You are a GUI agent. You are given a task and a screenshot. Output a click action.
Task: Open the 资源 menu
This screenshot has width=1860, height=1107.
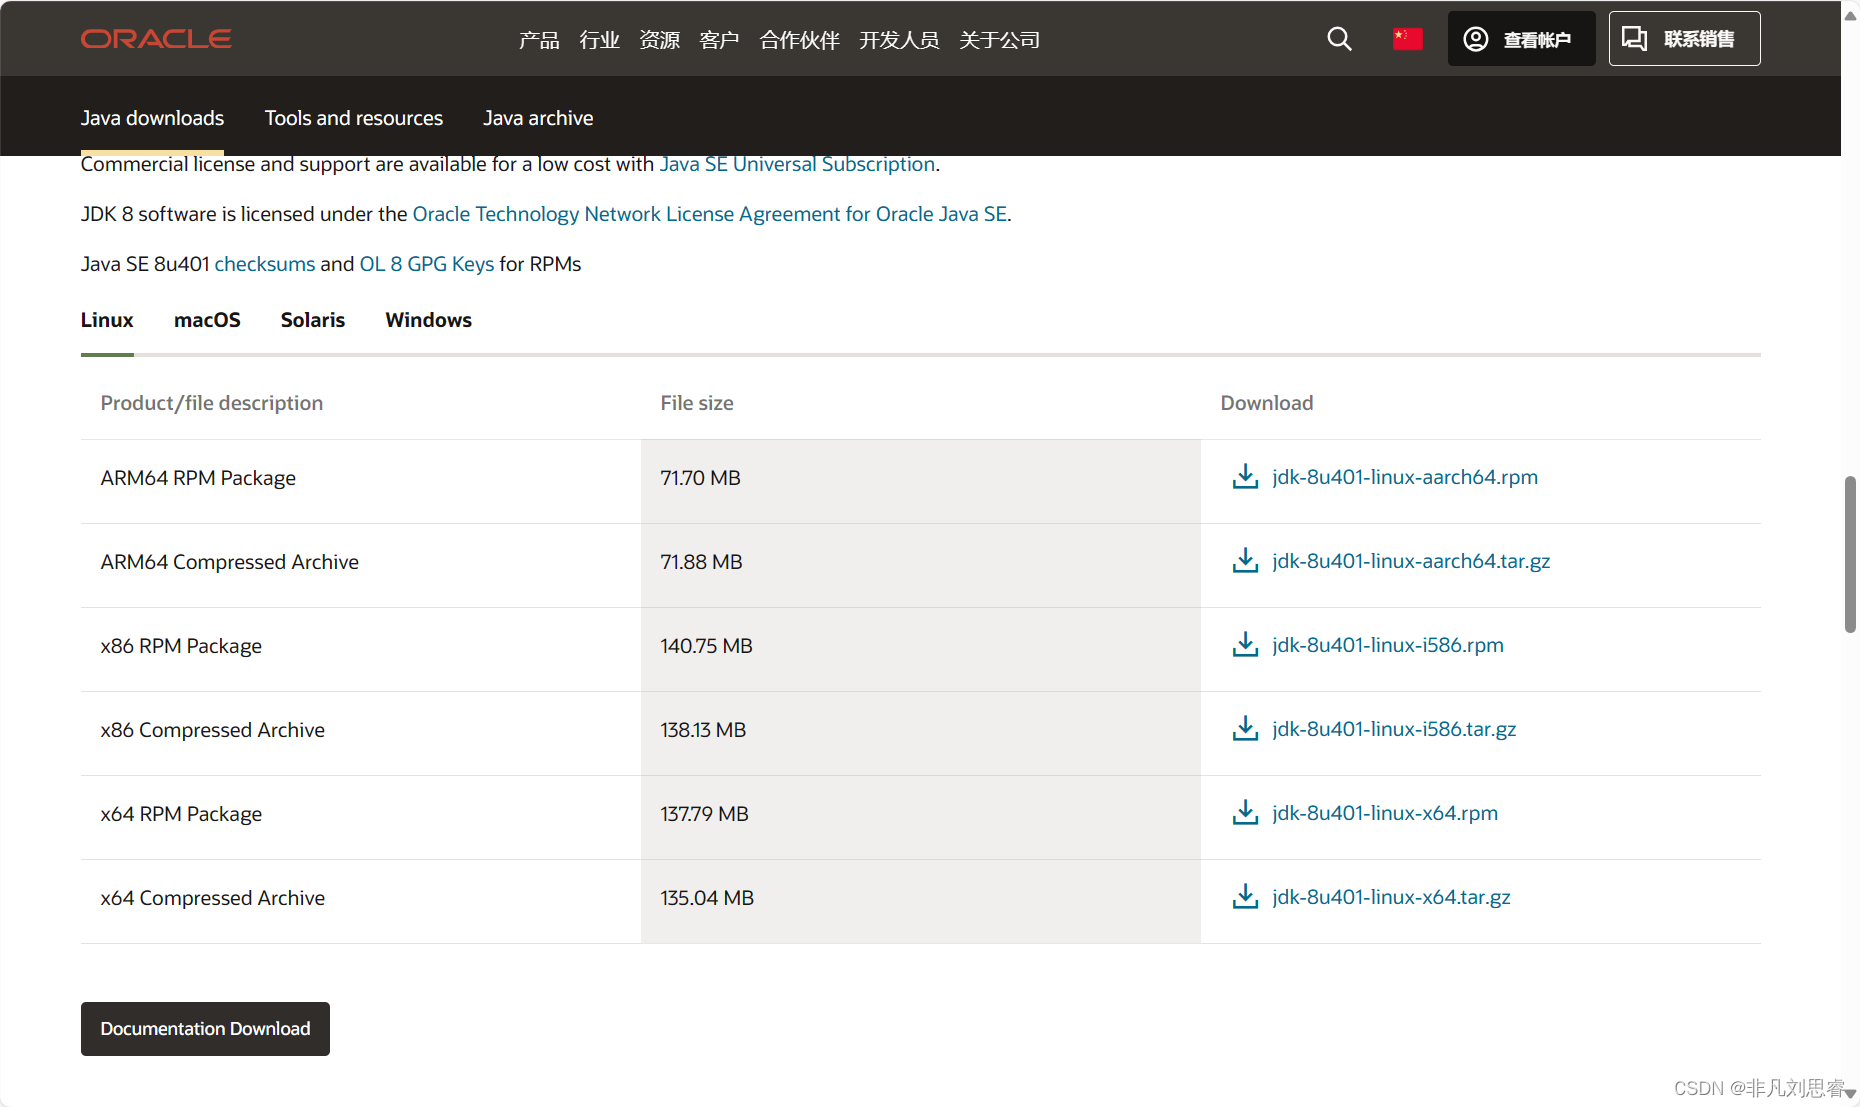659,40
